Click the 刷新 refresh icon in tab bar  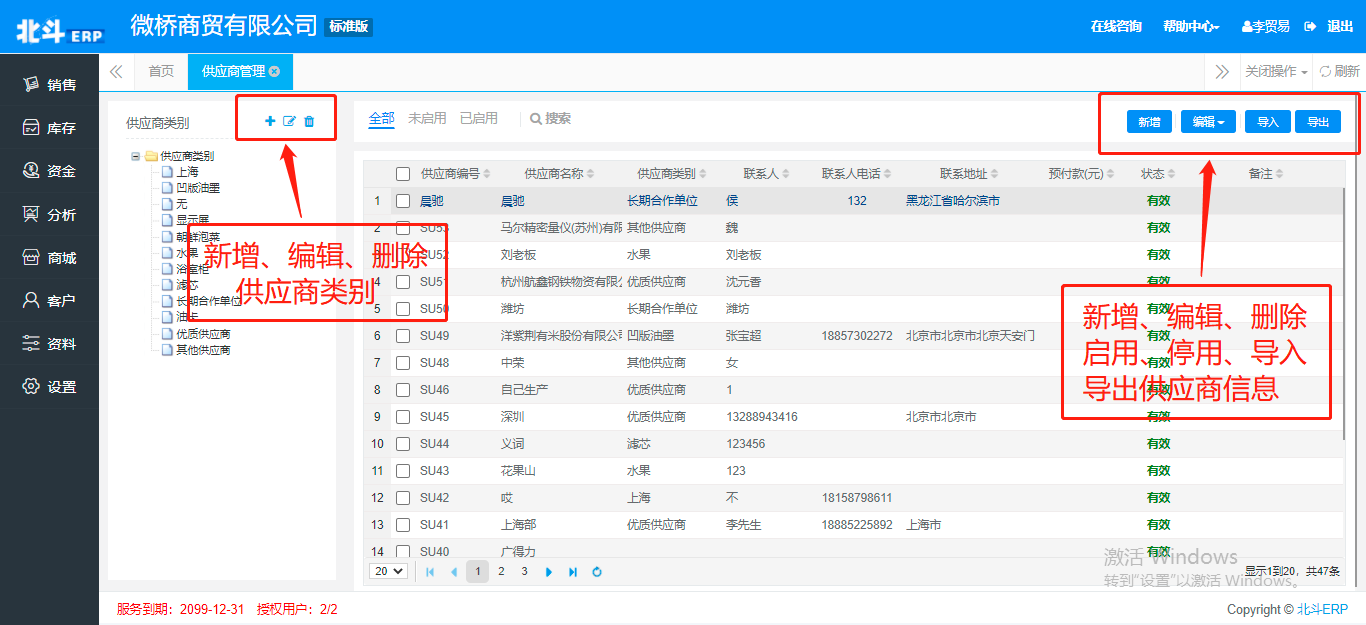coord(1326,71)
